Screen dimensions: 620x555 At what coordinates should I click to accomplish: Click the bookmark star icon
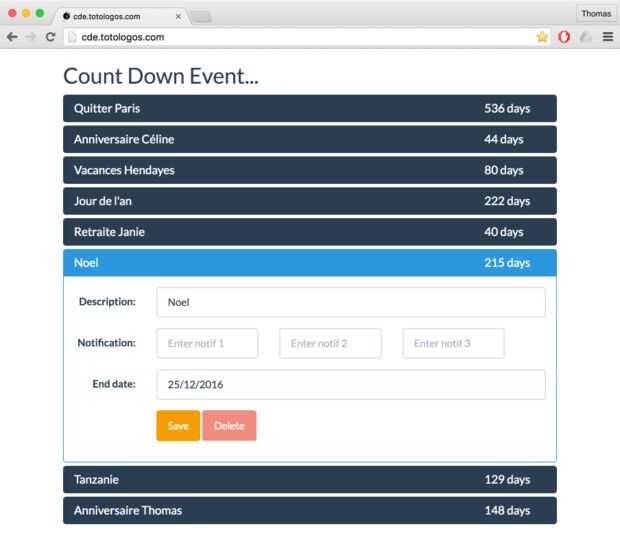pos(542,37)
